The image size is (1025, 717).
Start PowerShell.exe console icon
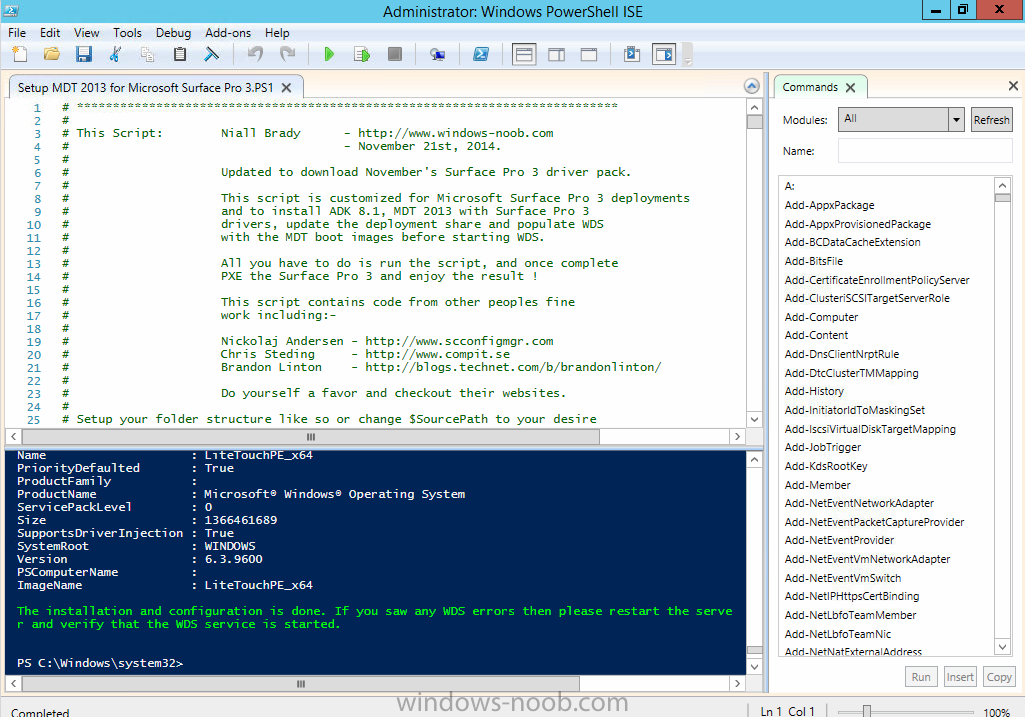coord(480,54)
